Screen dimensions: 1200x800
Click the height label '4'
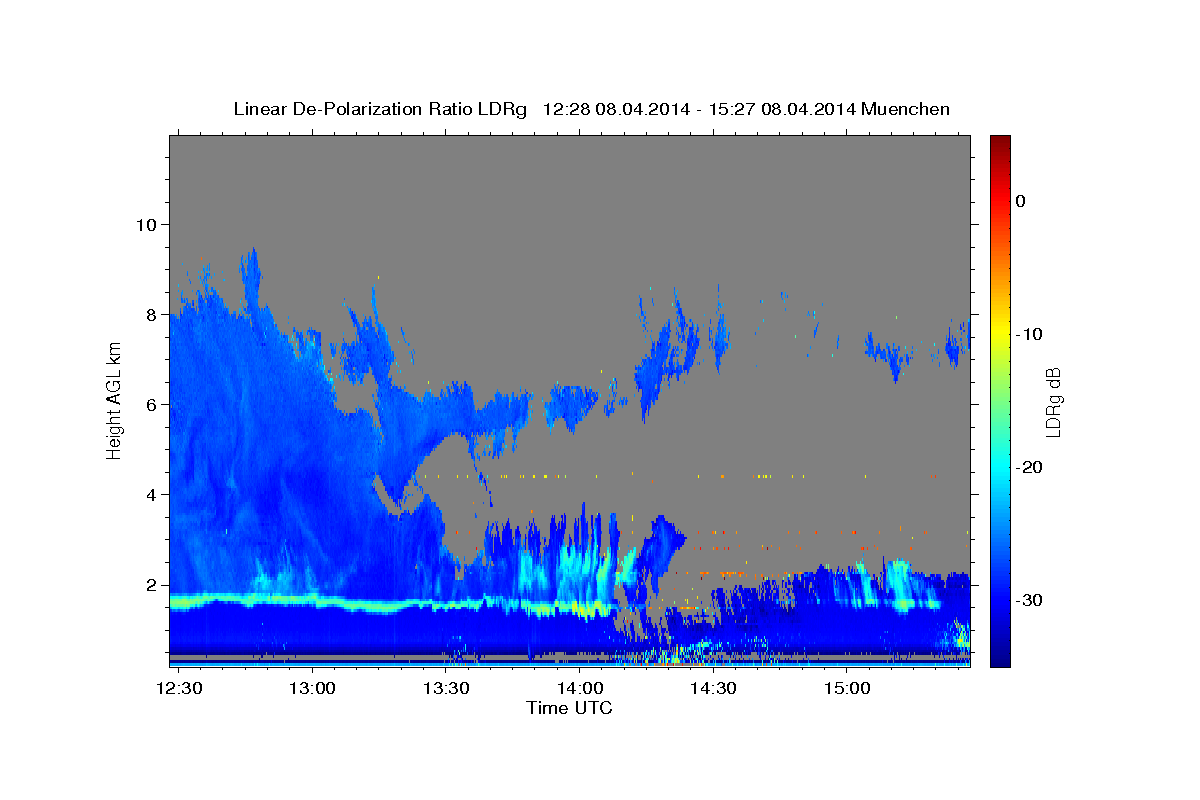(x=150, y=495)
